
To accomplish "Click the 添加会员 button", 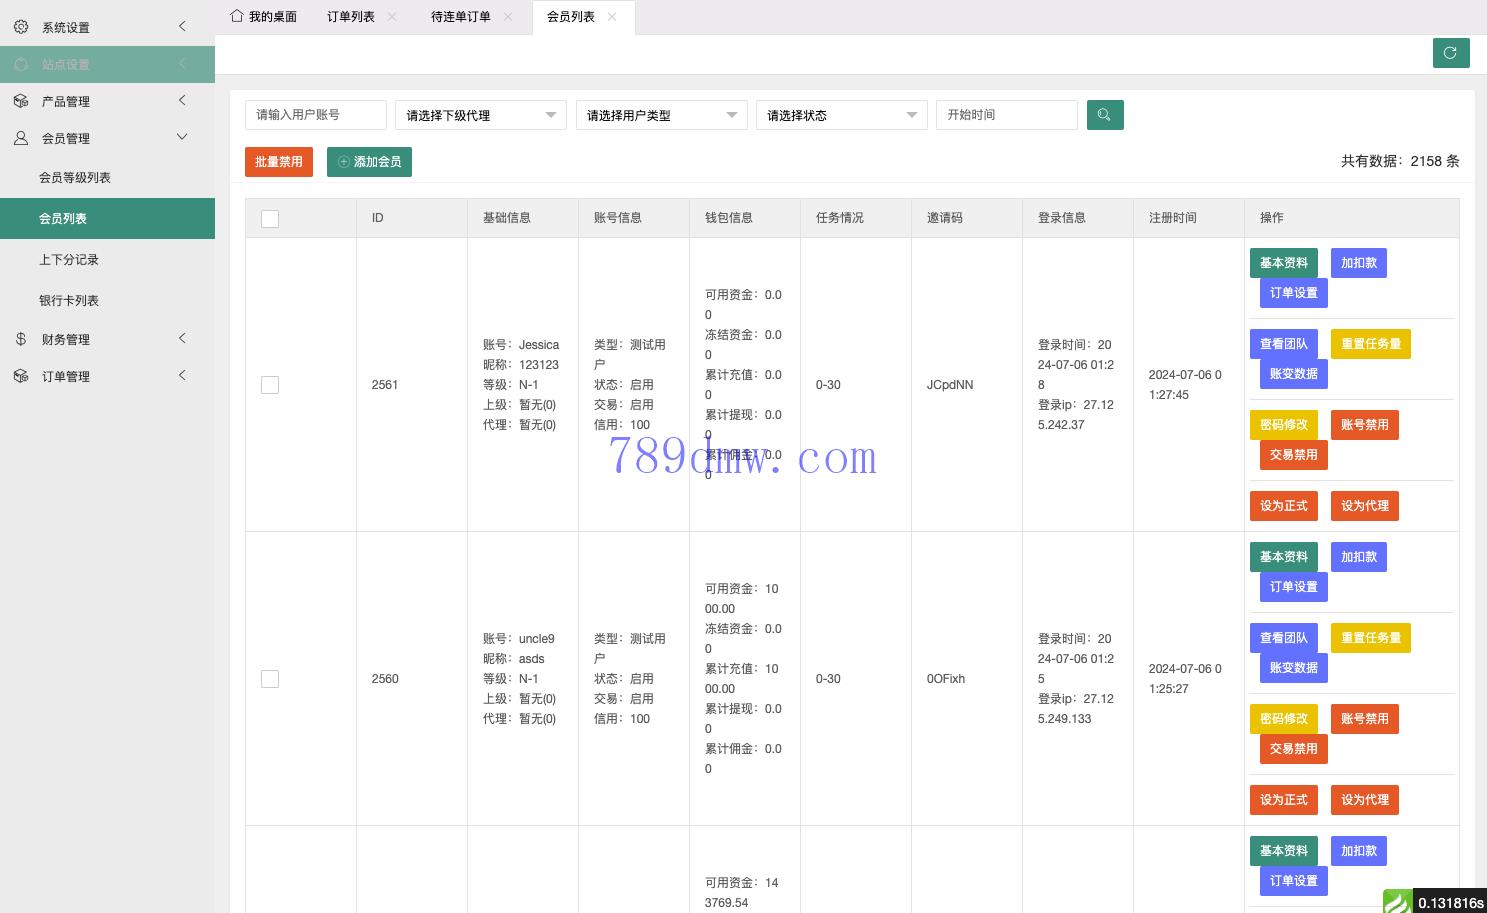I will (x=369, y=162).
